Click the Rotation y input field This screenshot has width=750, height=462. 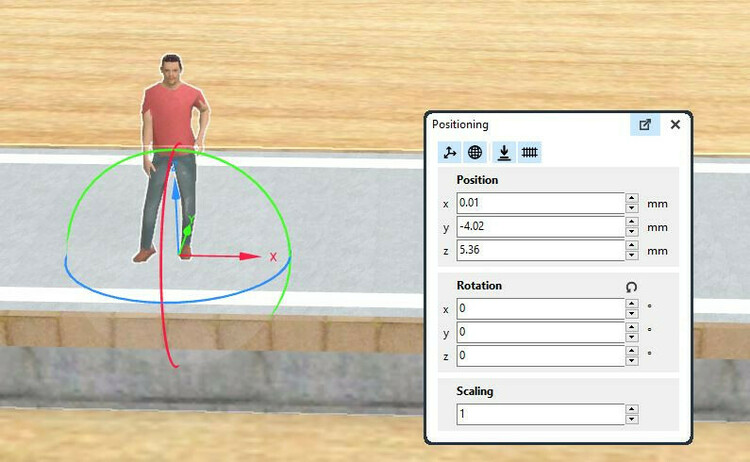540,332
